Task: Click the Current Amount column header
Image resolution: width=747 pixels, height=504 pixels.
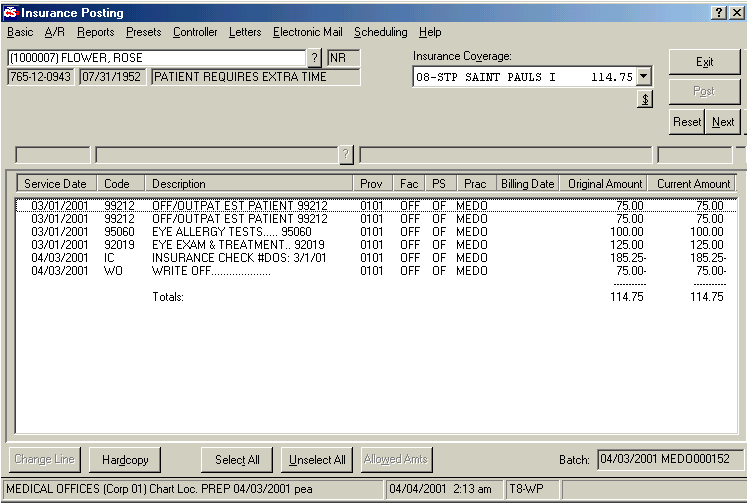Action: point(692,183)
